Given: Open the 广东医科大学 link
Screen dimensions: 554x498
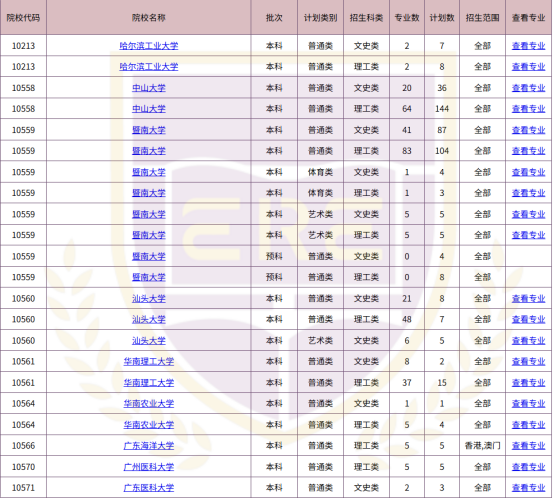Looking at the screenshot, I should 149,488.
